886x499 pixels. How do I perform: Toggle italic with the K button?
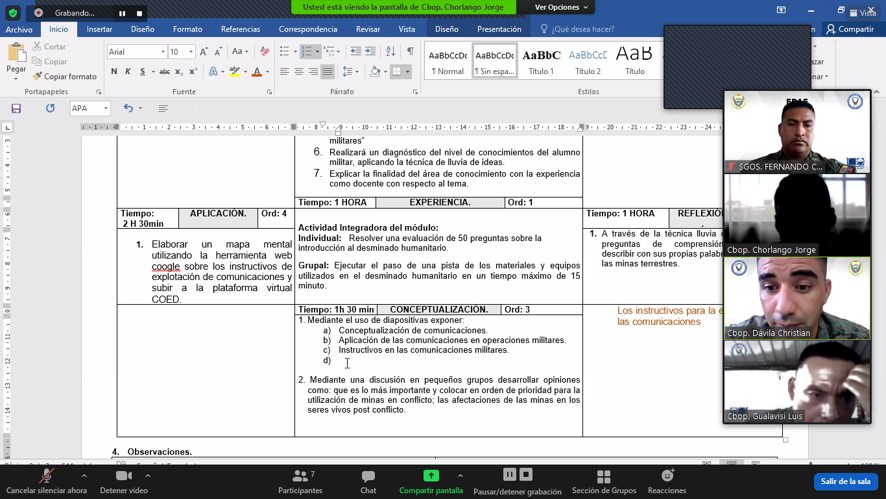[x=128, y=71]
